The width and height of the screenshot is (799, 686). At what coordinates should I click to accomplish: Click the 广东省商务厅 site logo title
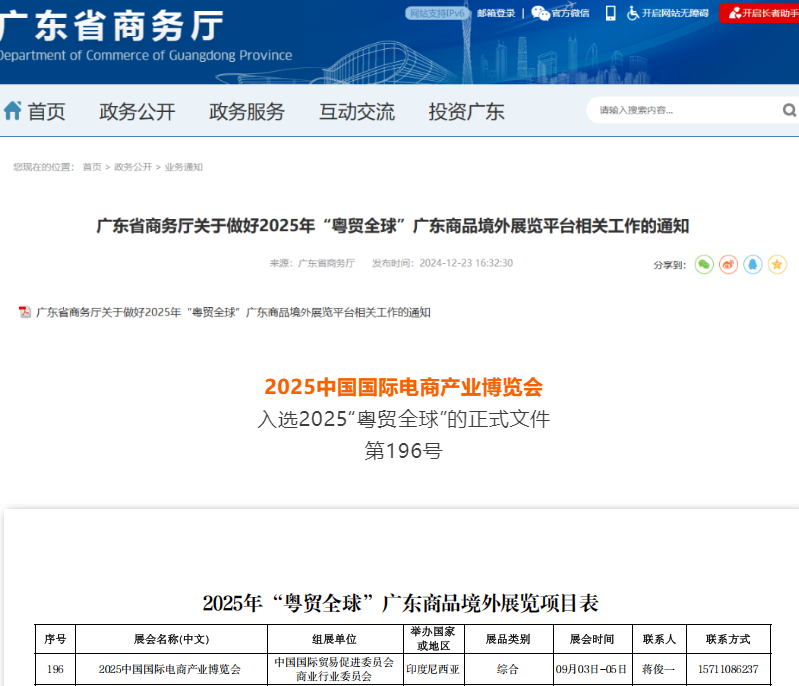(111, 25)
